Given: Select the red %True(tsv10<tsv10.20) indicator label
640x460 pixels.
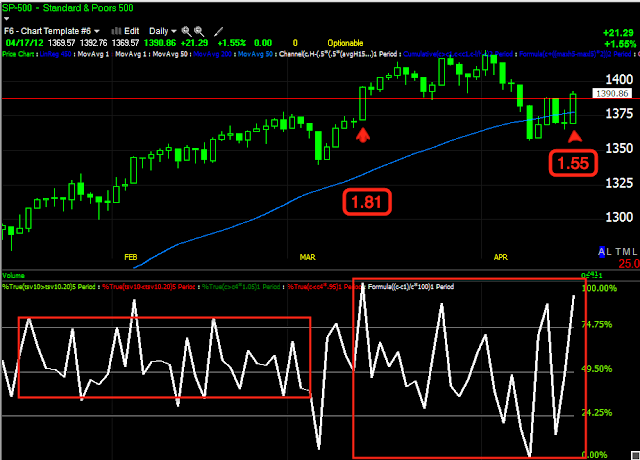Looking at the screenshot, I should pos(149,287).
